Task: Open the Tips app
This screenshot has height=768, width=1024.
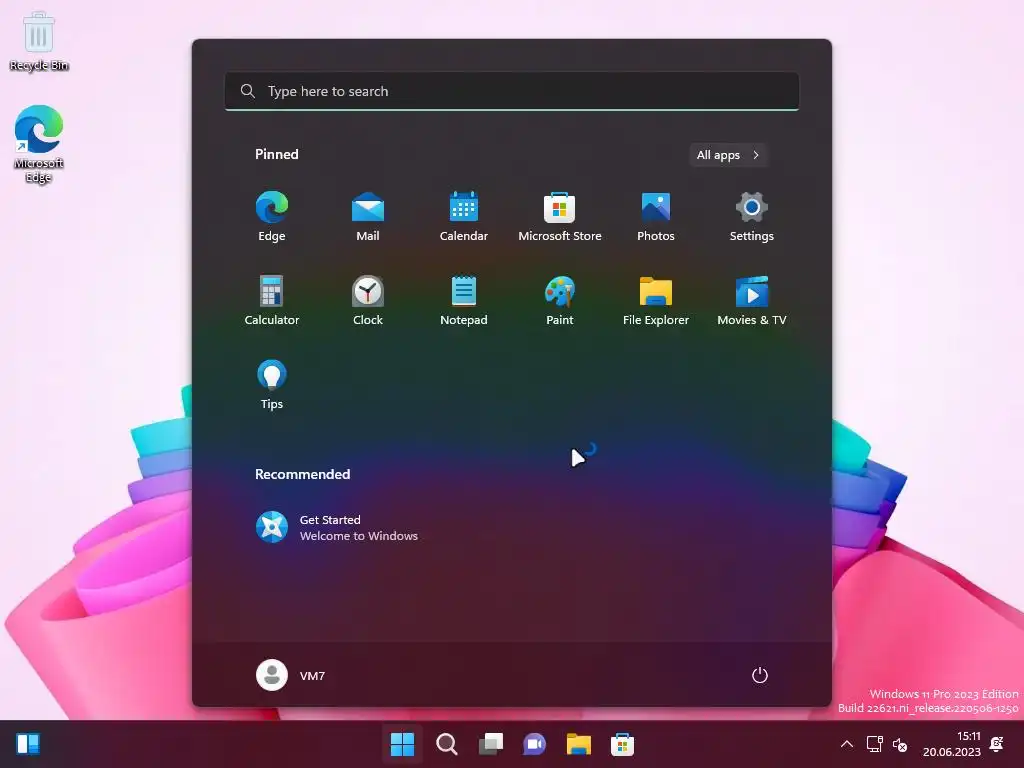Action: tap(272, 385)
